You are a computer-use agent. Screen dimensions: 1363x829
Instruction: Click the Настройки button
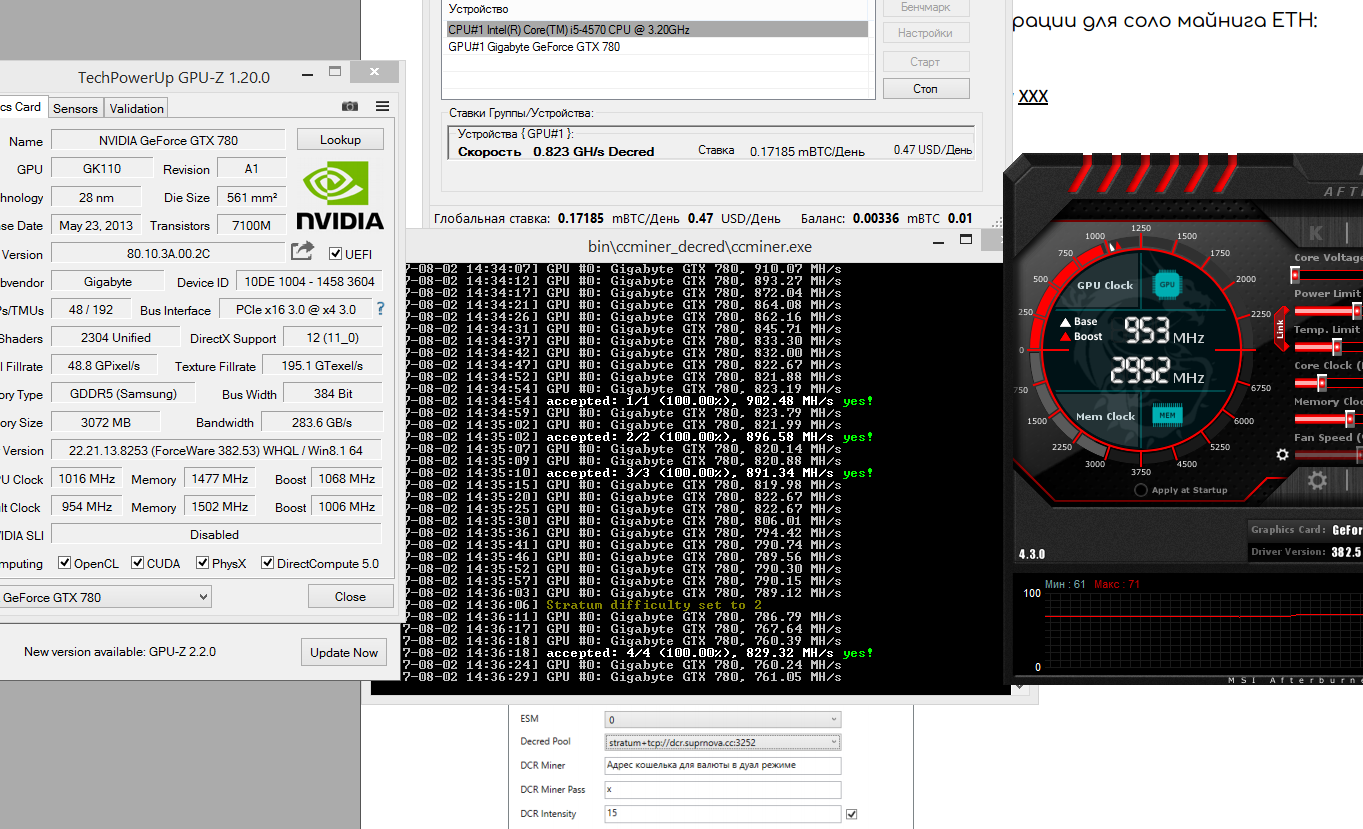pyautogui.click(x=926, y=33)
